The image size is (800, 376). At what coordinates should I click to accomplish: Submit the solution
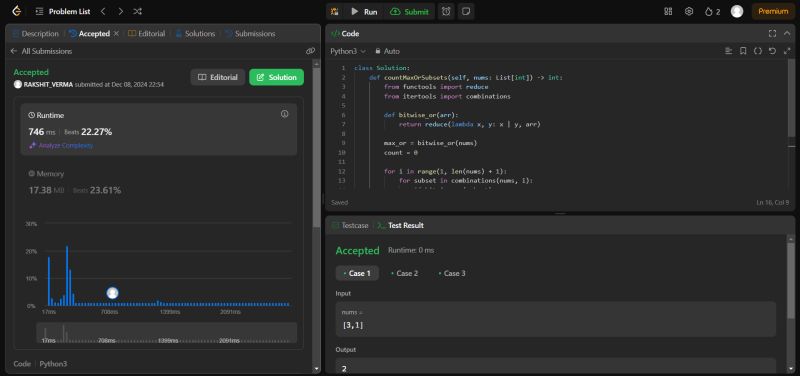(410, 11)
